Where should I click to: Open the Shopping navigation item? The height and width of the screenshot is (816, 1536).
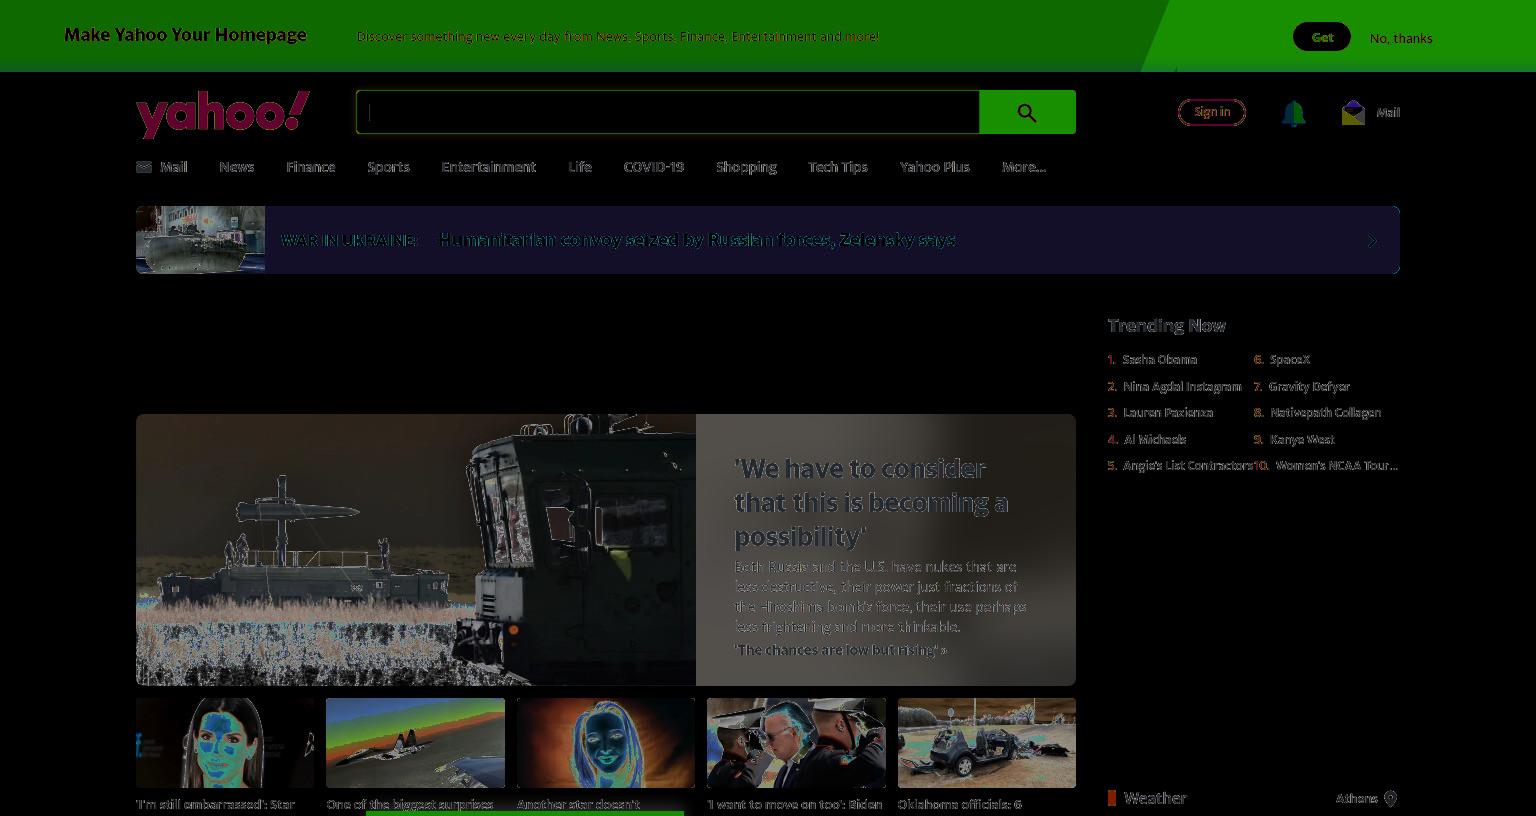pyautogui.click(x=746, y=167)
